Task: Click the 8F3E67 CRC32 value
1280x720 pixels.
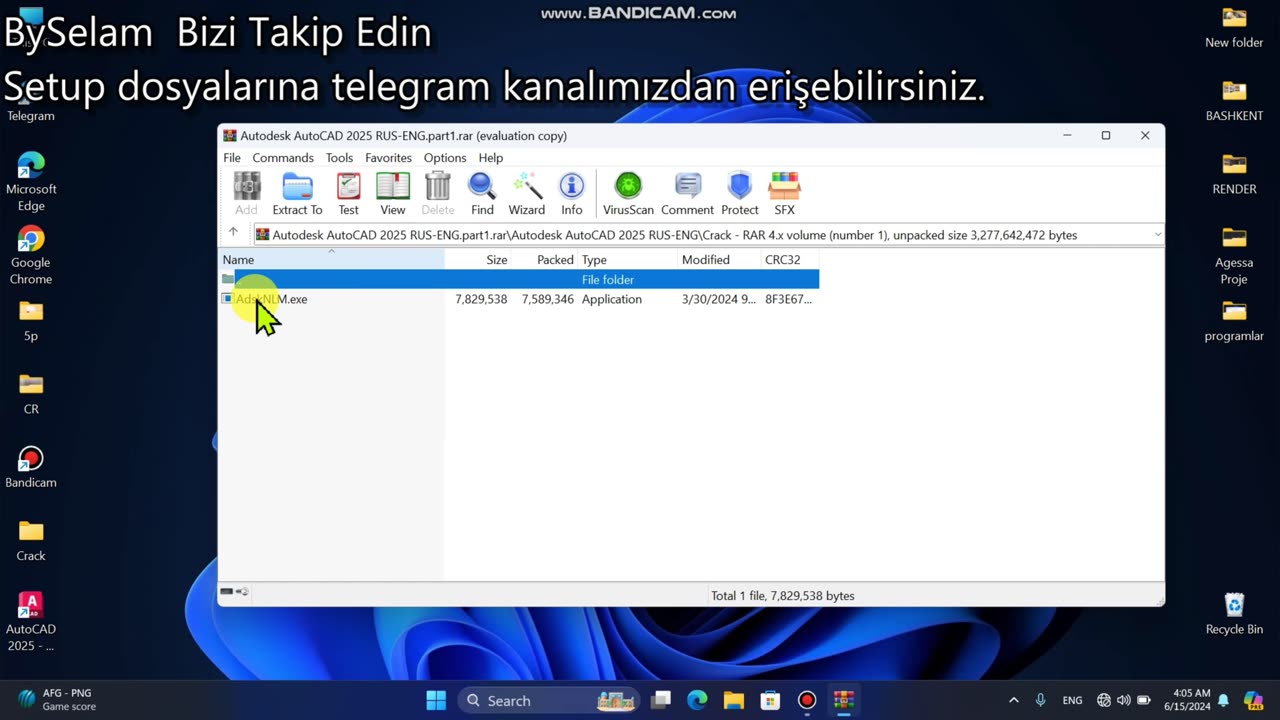Action: tap(788, 299)
